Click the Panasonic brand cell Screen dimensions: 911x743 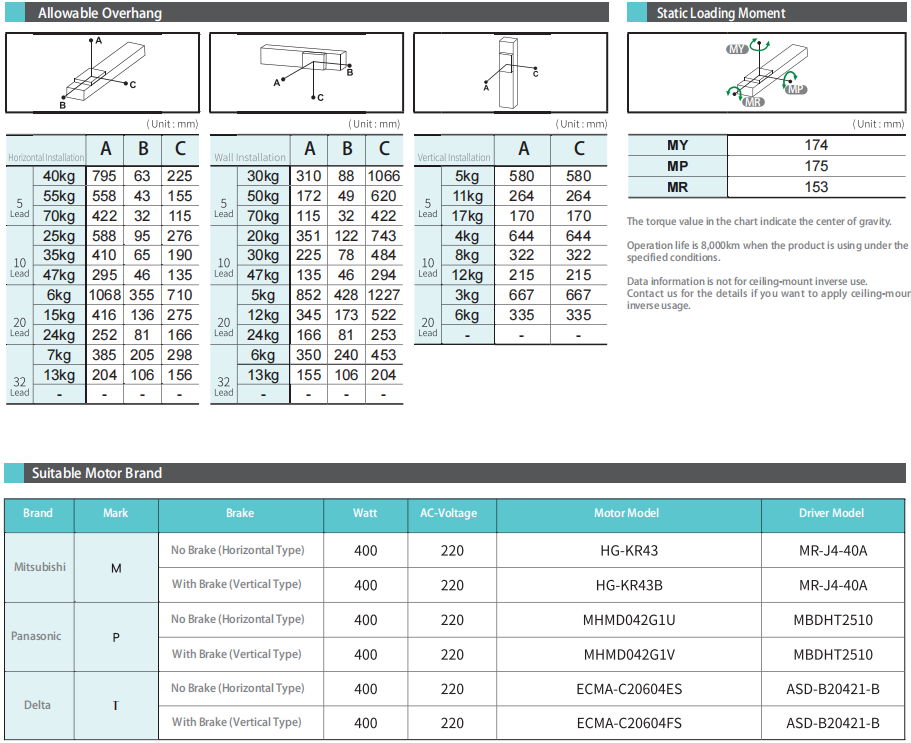click(37, 636)
